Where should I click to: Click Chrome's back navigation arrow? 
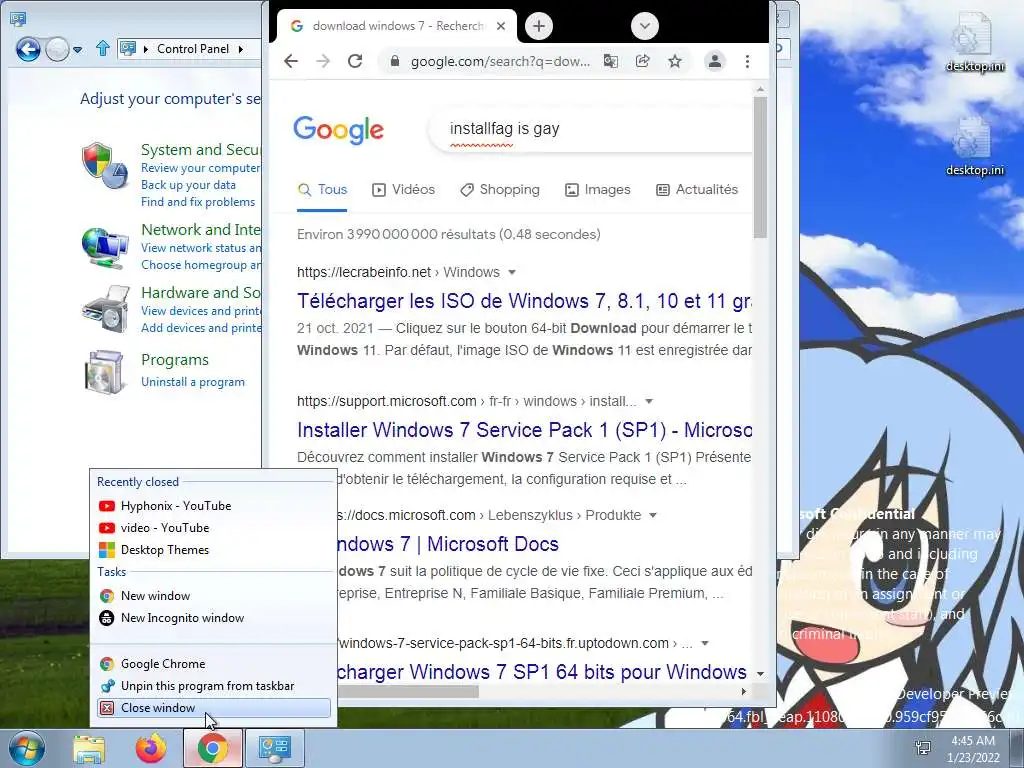291,61
